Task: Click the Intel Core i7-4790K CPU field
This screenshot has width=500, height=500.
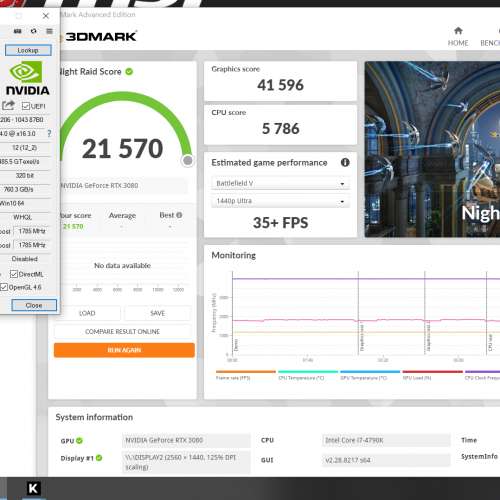Action: [x=386, y=440]
